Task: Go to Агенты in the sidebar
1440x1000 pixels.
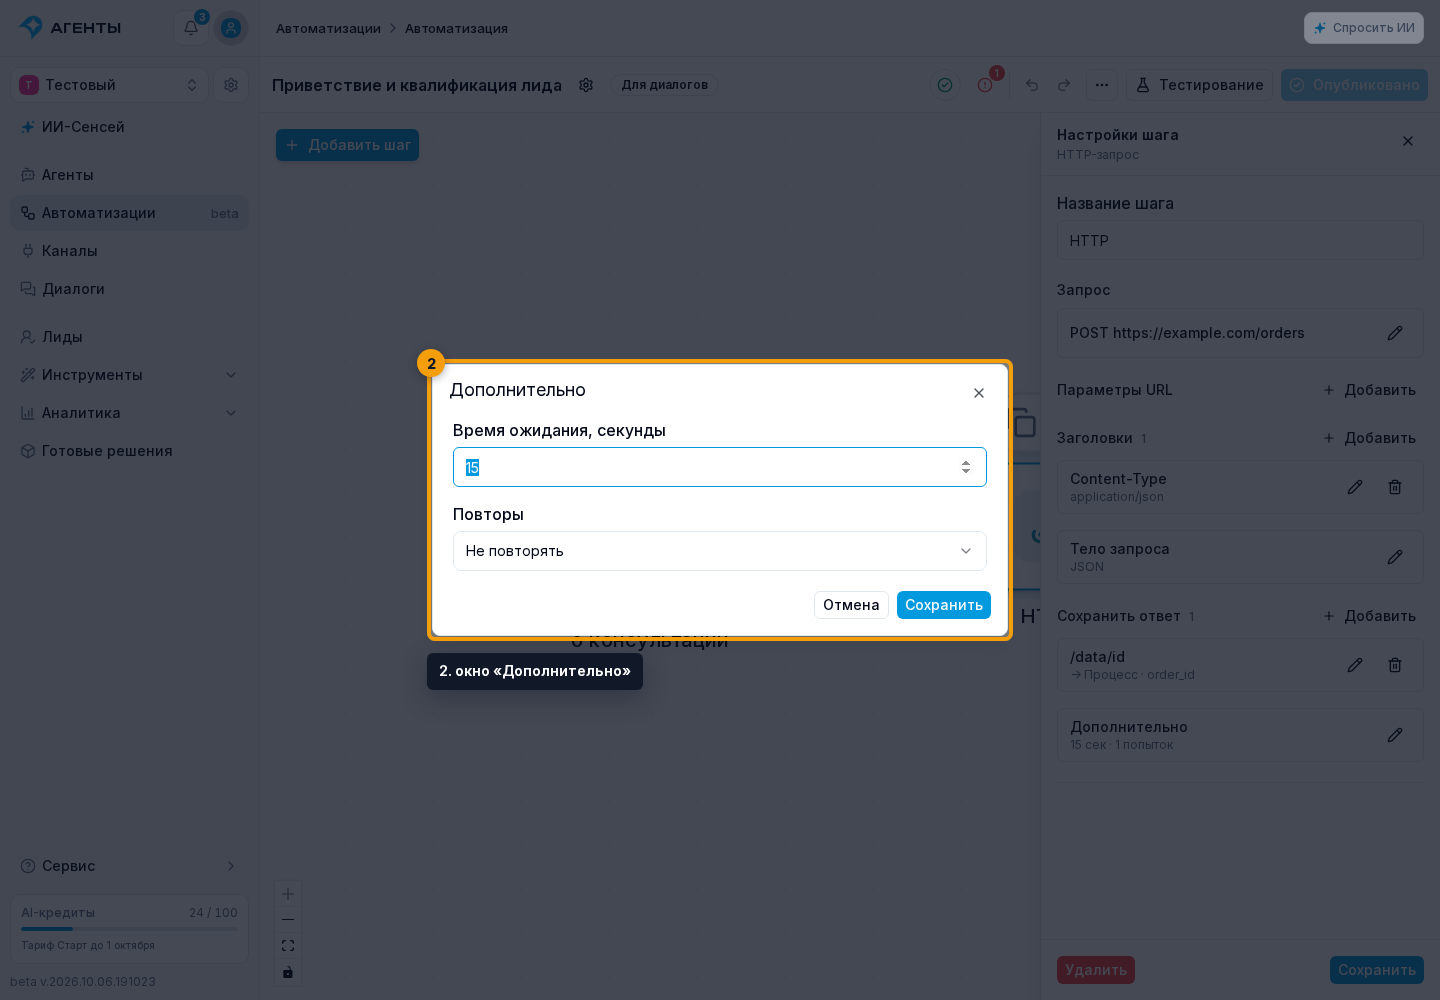Action: 130,175
